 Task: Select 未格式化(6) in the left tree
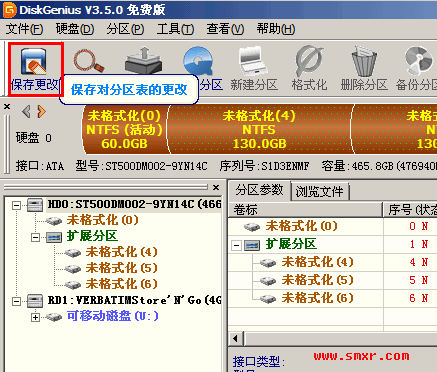(x=122, y=284)
